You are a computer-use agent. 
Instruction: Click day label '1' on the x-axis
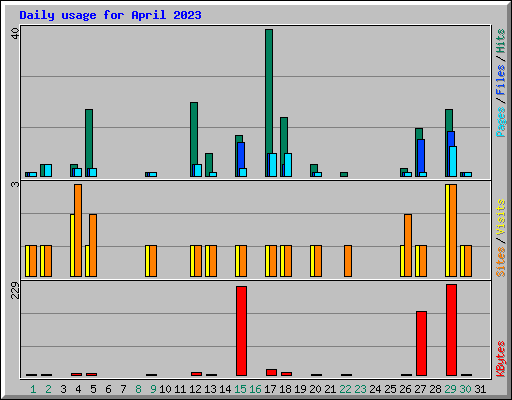33,389
